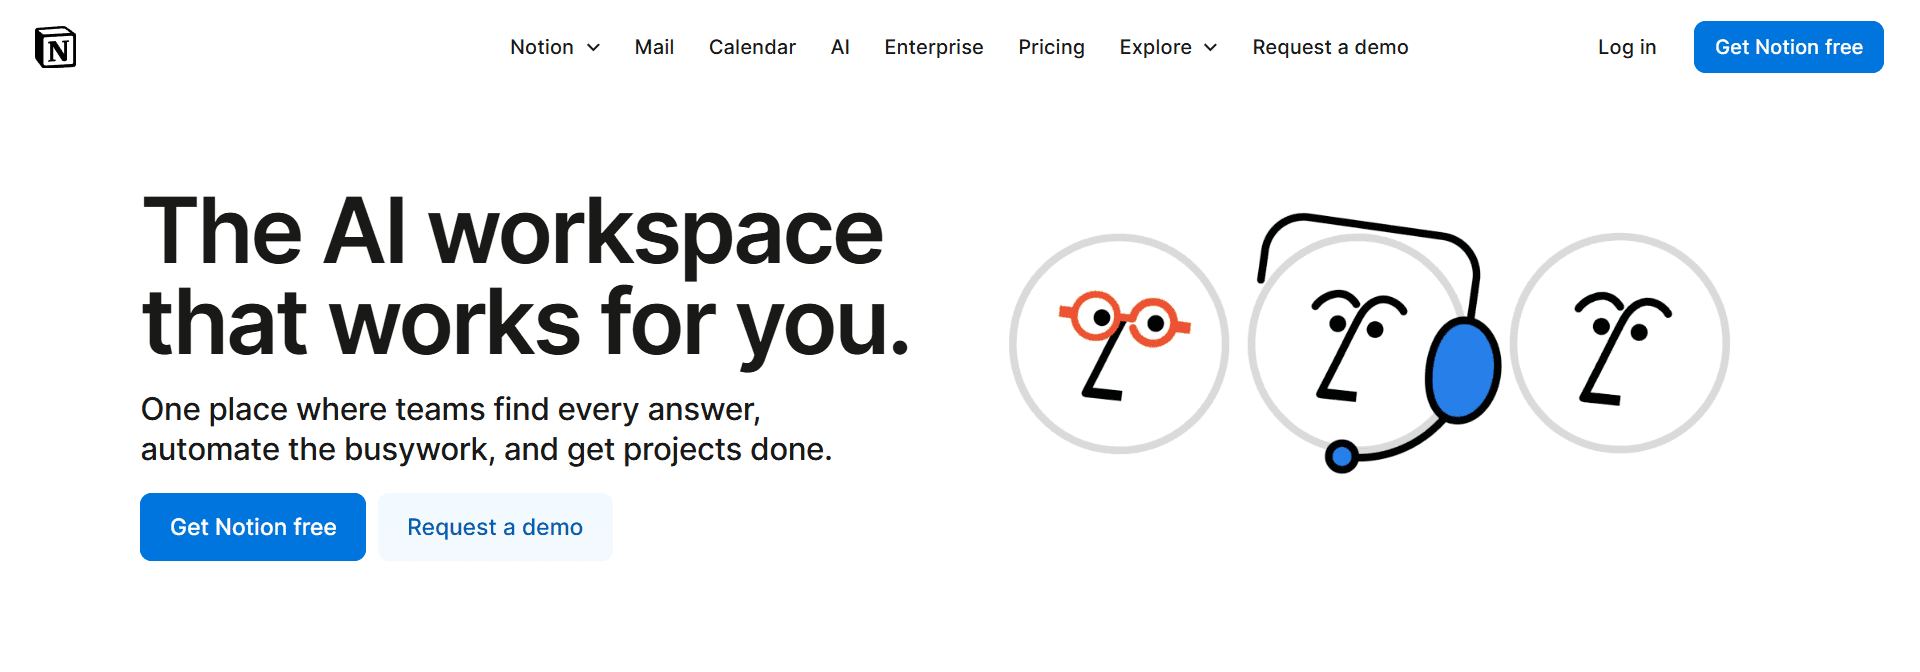Open the Mail nav link
The image size is (1920, 672).
654,47
